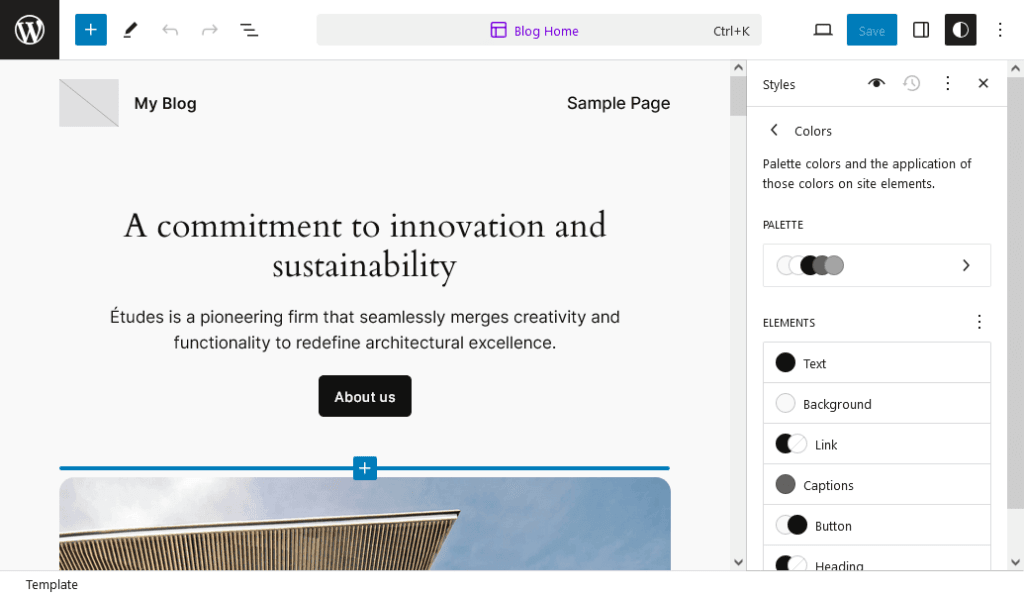
Task: Click the About us button in the preview
Action: (x=364, y=396)
